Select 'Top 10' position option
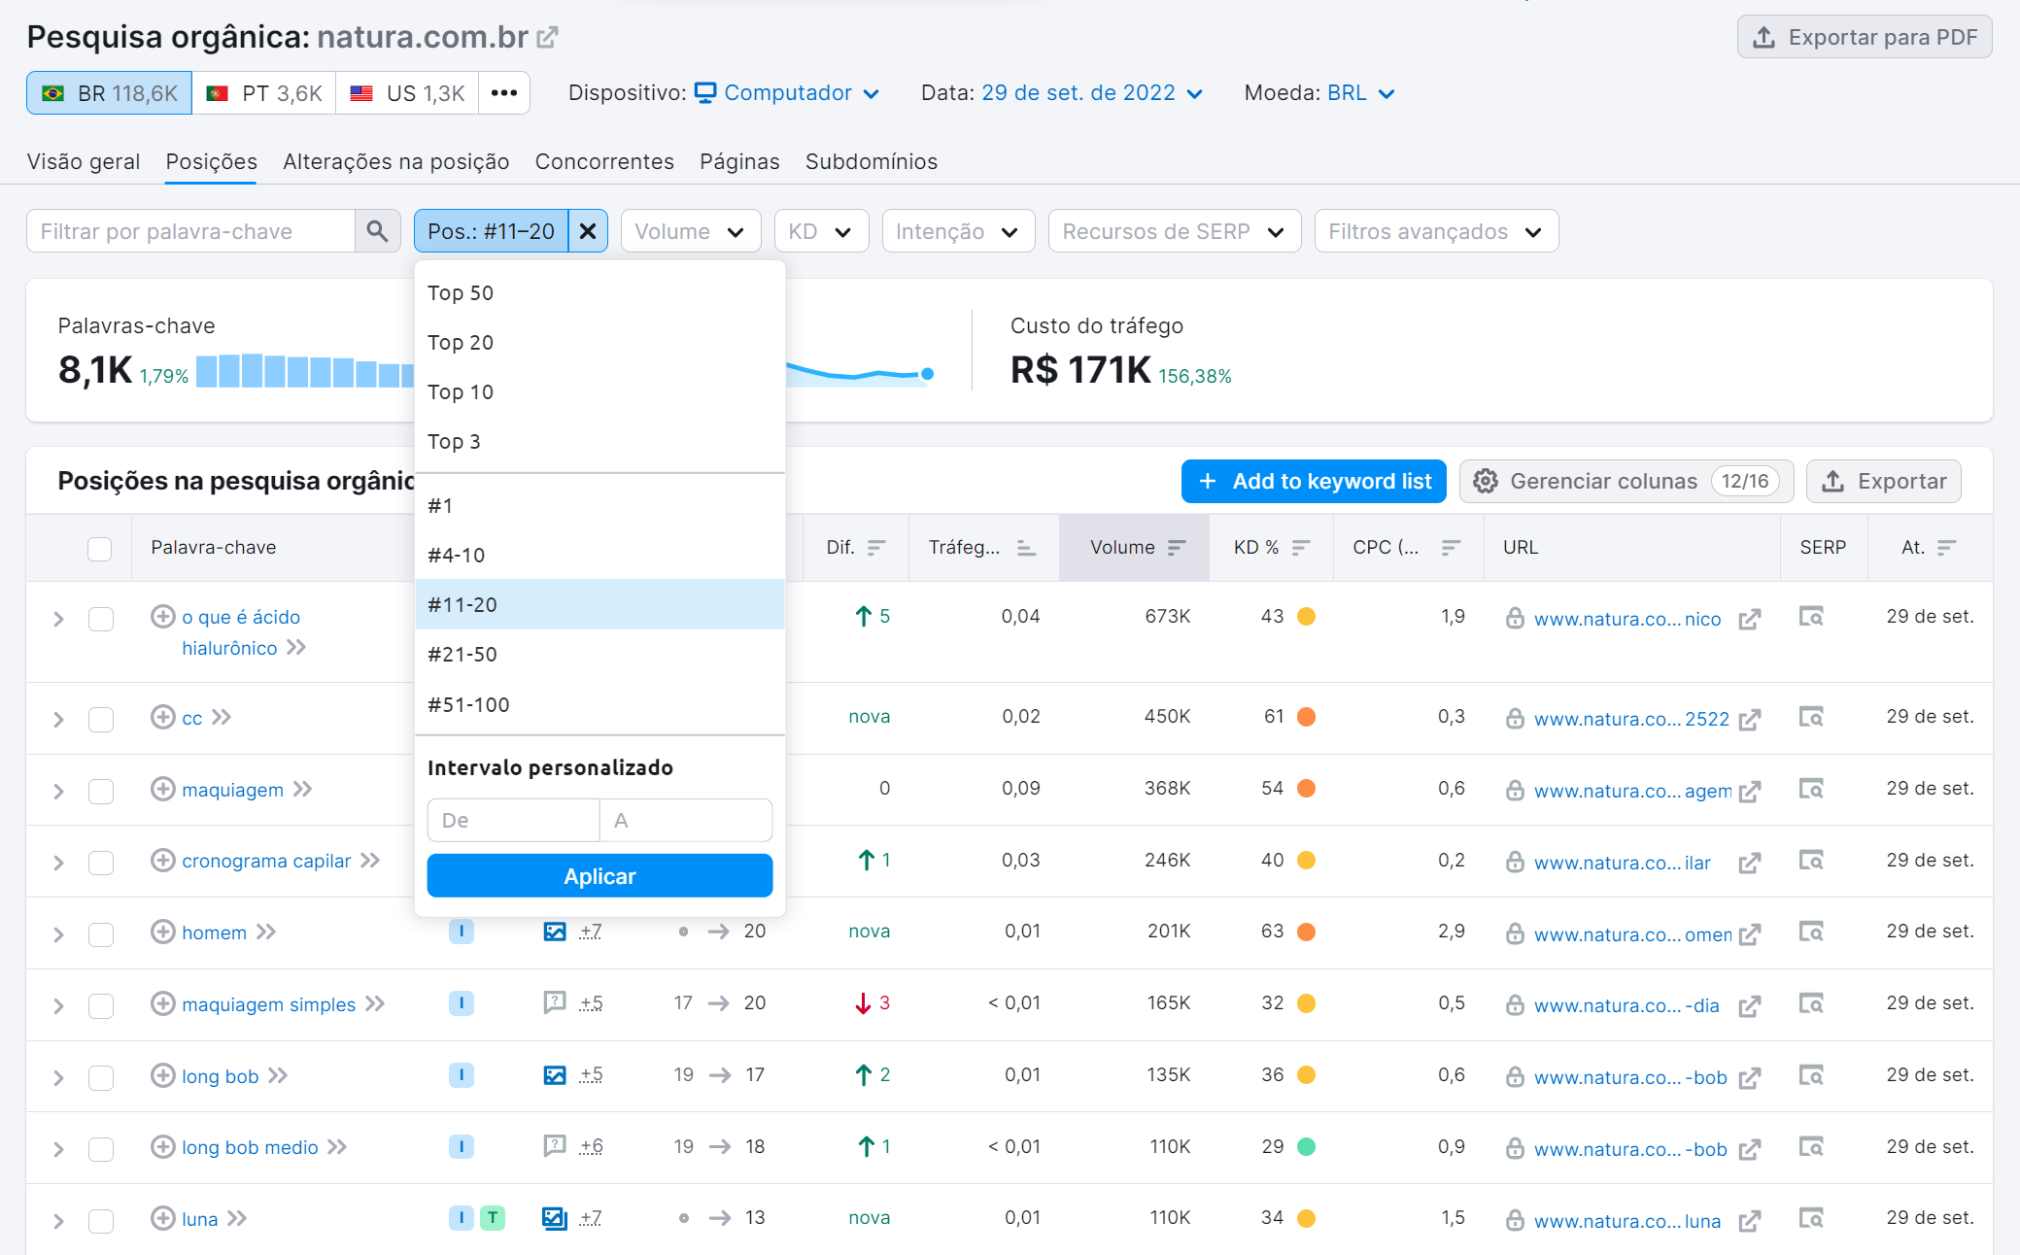2020x1255 pixels. click(600, 392)
